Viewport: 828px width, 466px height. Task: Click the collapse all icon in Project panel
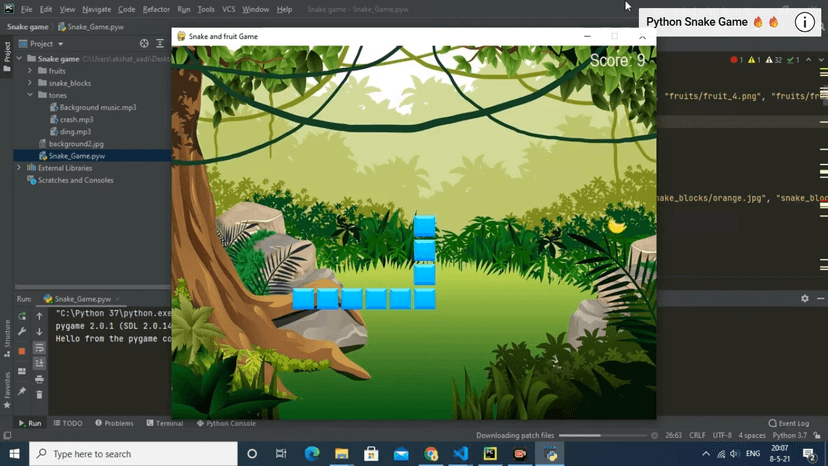pyautogui.click(x=159, y=44)
